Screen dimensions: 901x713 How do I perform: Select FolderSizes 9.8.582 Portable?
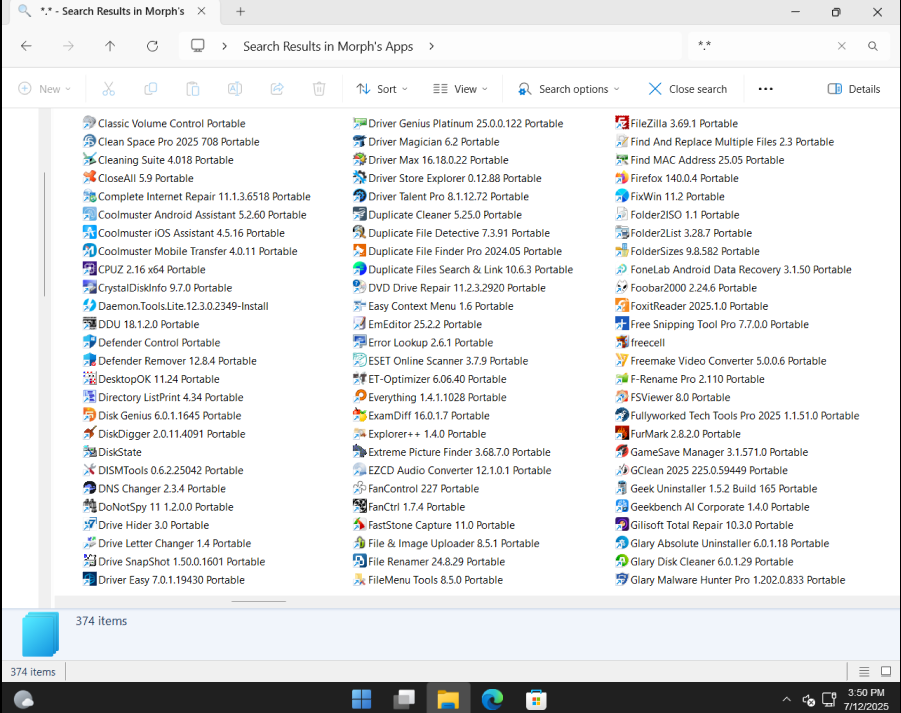pos(688,251)
